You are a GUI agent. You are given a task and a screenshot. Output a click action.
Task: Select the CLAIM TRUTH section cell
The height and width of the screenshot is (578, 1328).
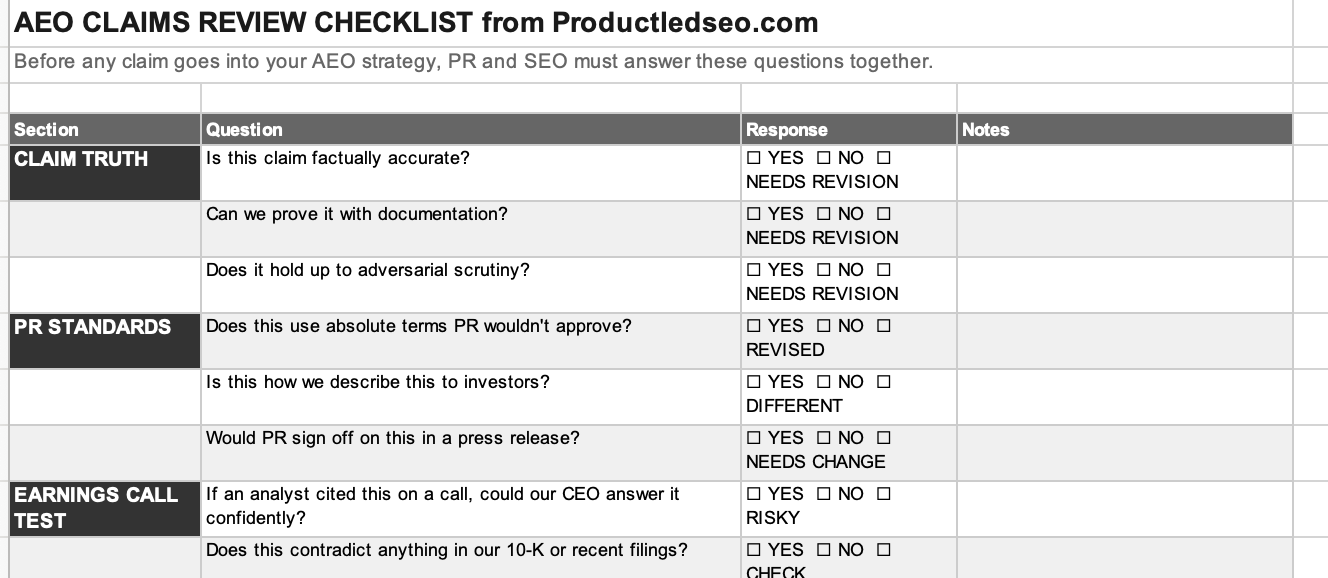[x=105, y=172]
